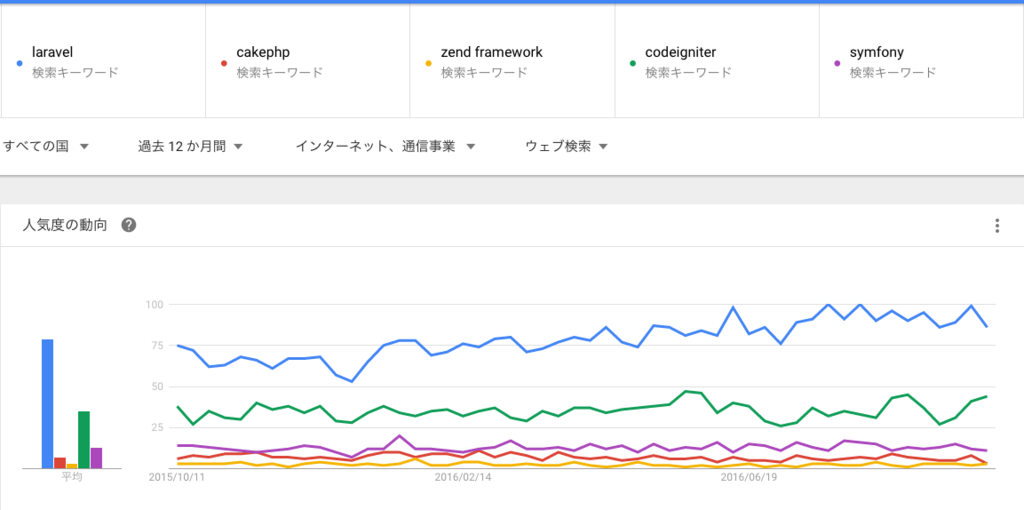This screenshot has height=510, width=1024.
Task: Open the three-dot chart options menu
Action: click(x=997, y=226)
